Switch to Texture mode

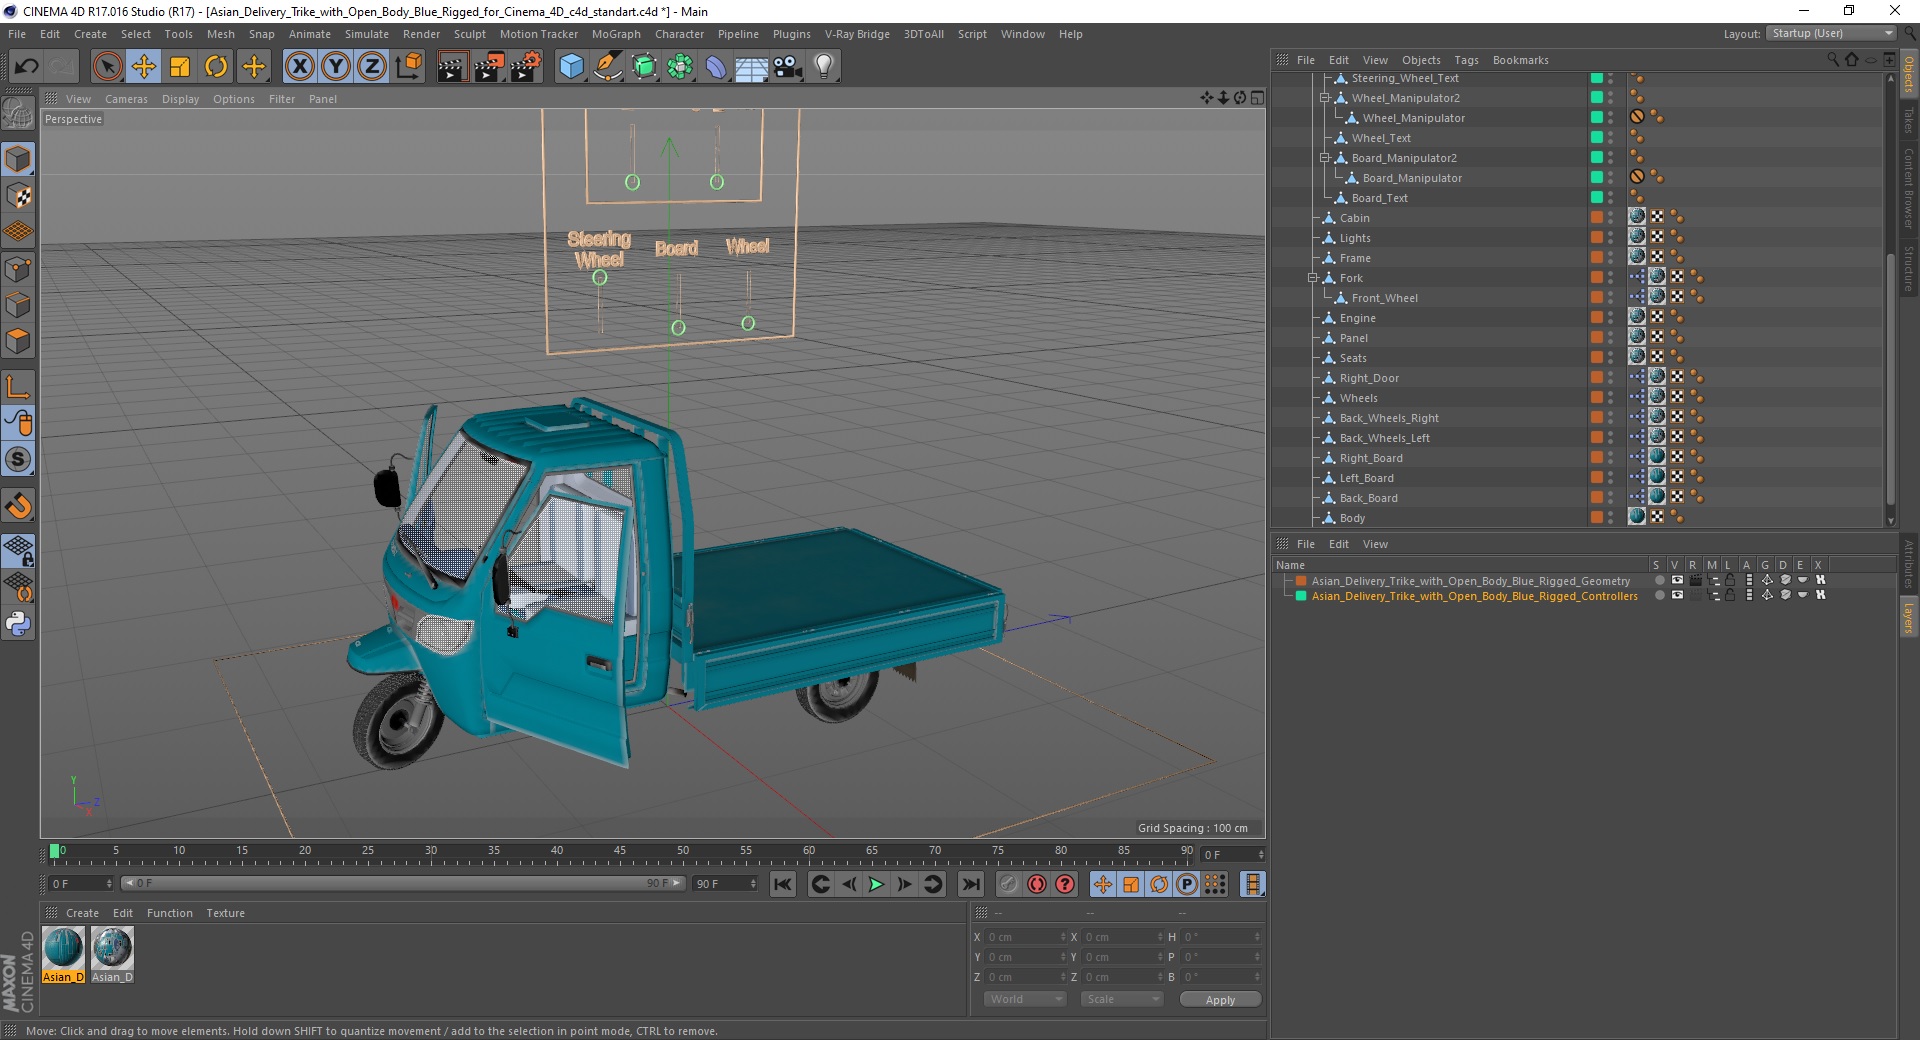point(18,196)
